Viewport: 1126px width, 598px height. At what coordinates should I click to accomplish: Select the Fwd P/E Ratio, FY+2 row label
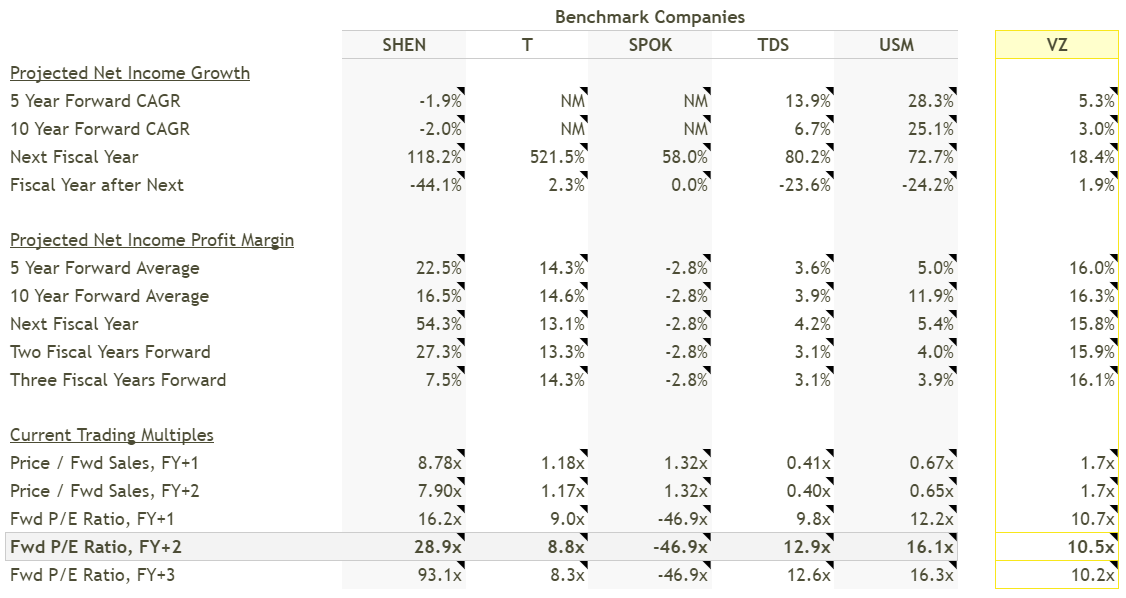(98, 547)
